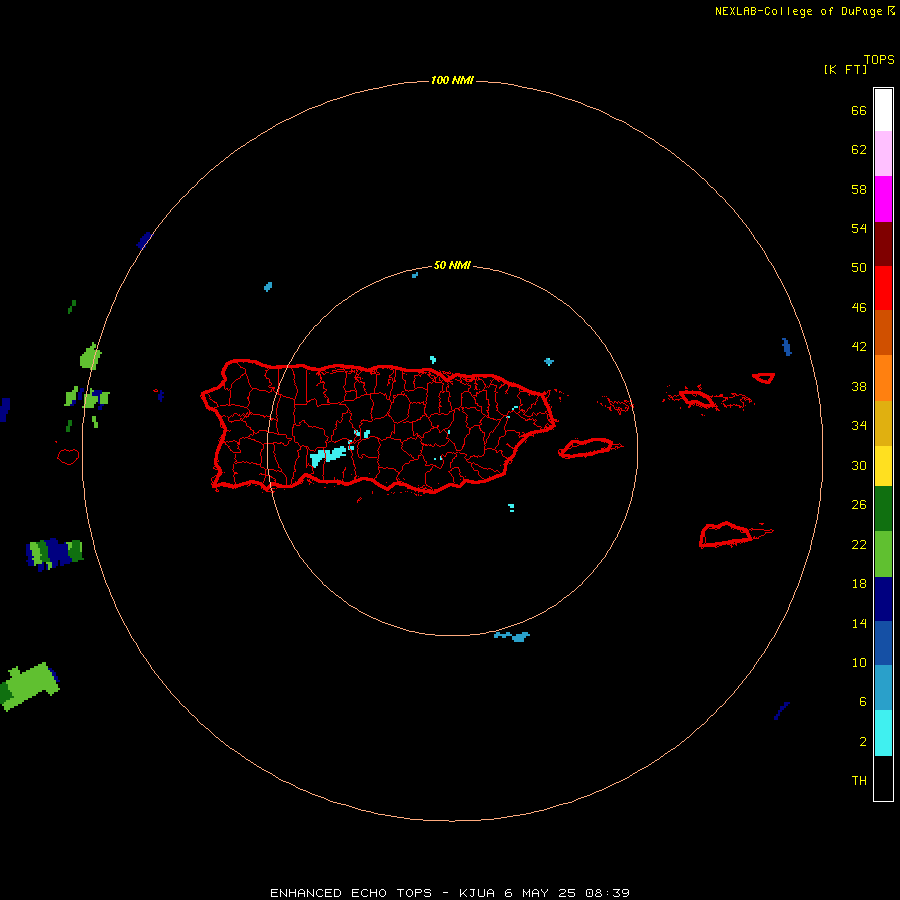Click the "26" scale label
Screen dimensions: 900x900
point(859,505)
